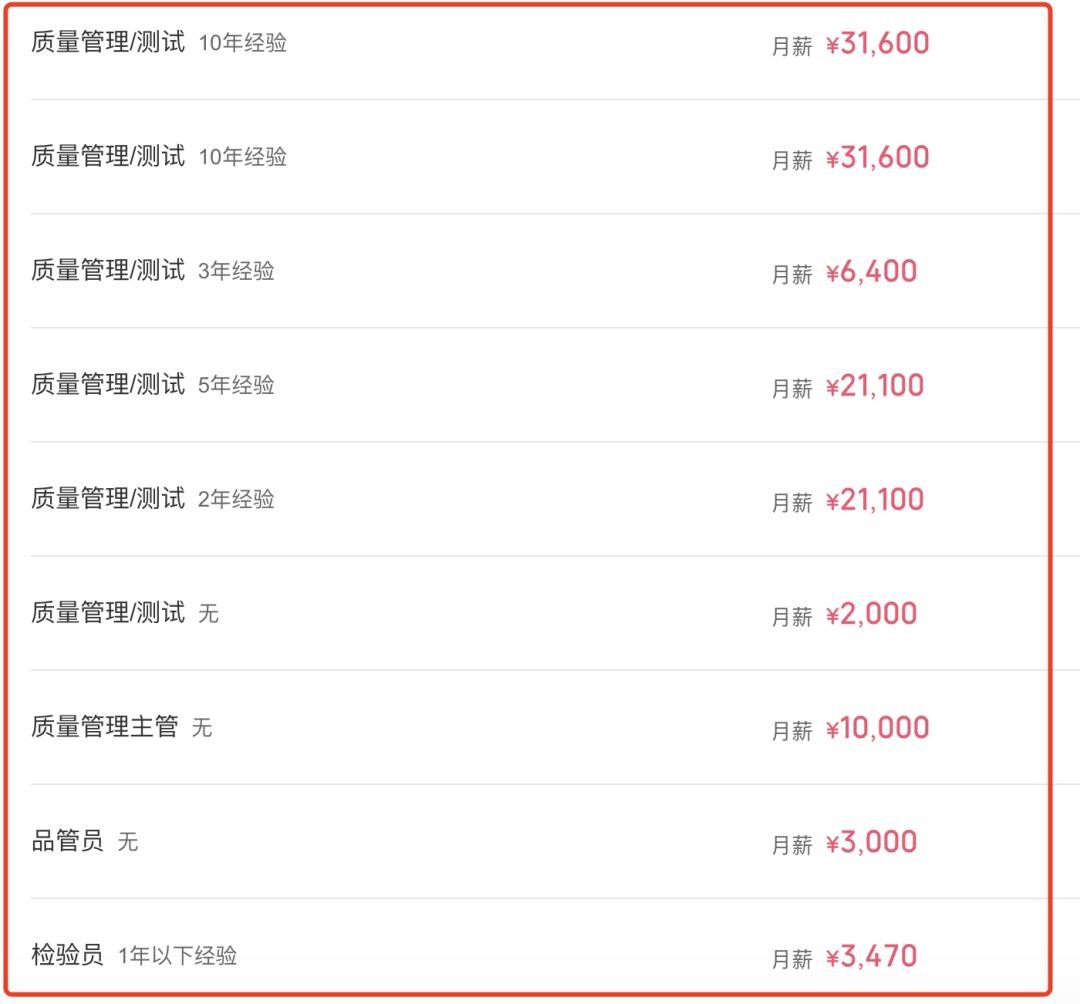Screen dimensions: 1080x1004
Task: Open the 品管员 job listing
Action: (67, 841)
